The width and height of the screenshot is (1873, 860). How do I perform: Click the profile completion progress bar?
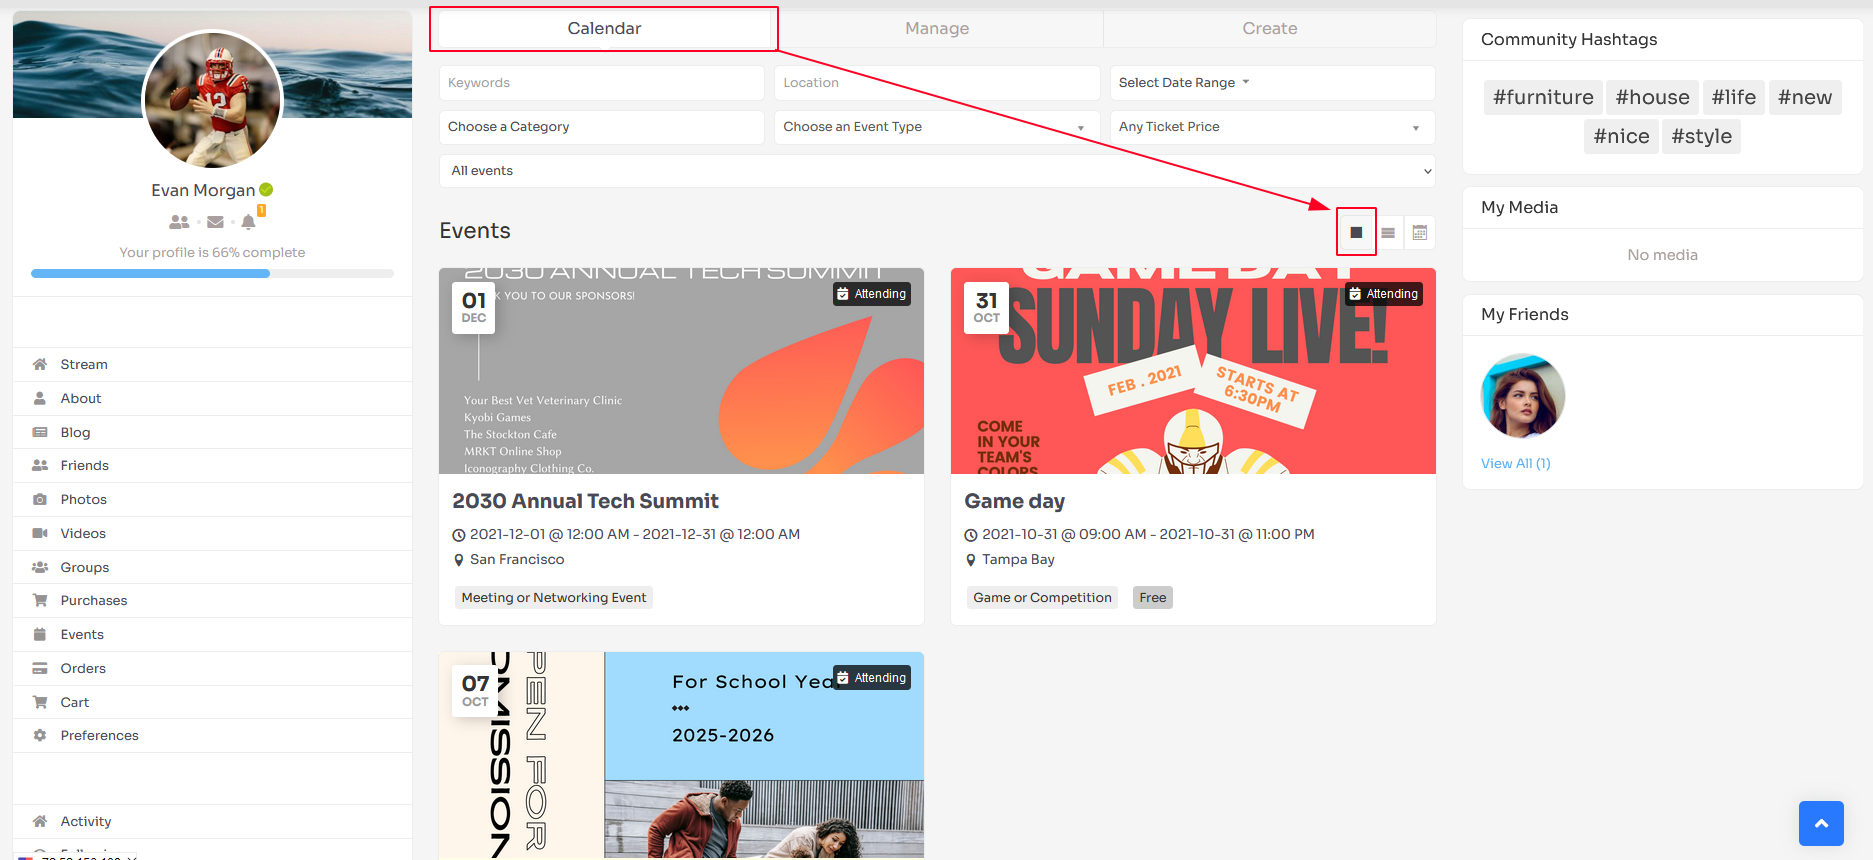point(212,273)
